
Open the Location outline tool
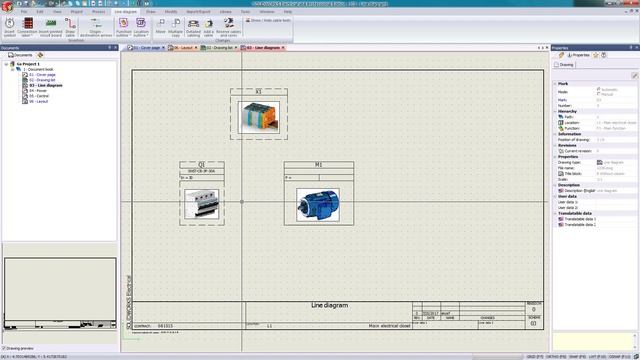pos(141,27)
